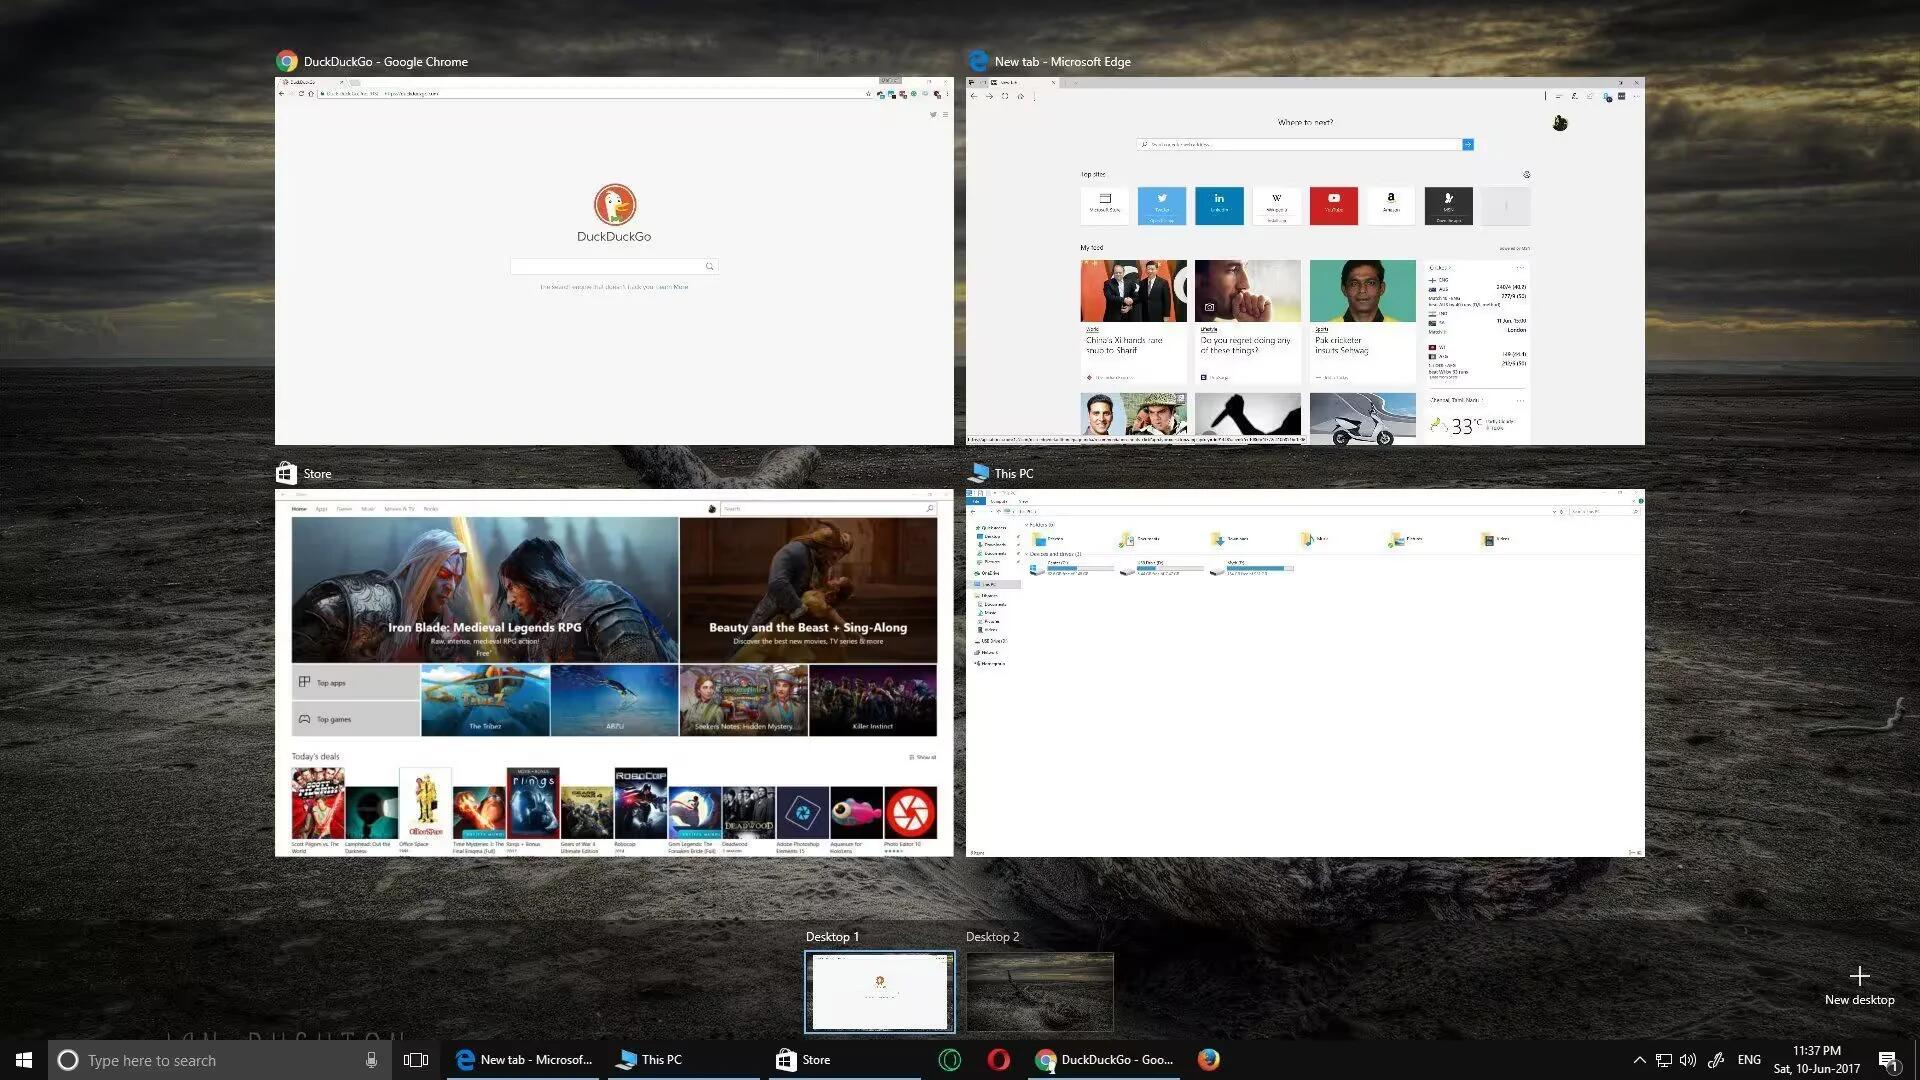Switch ENG input language indicator
This screenshot has height=1080, width=1920.
tap(1749, 1060)
